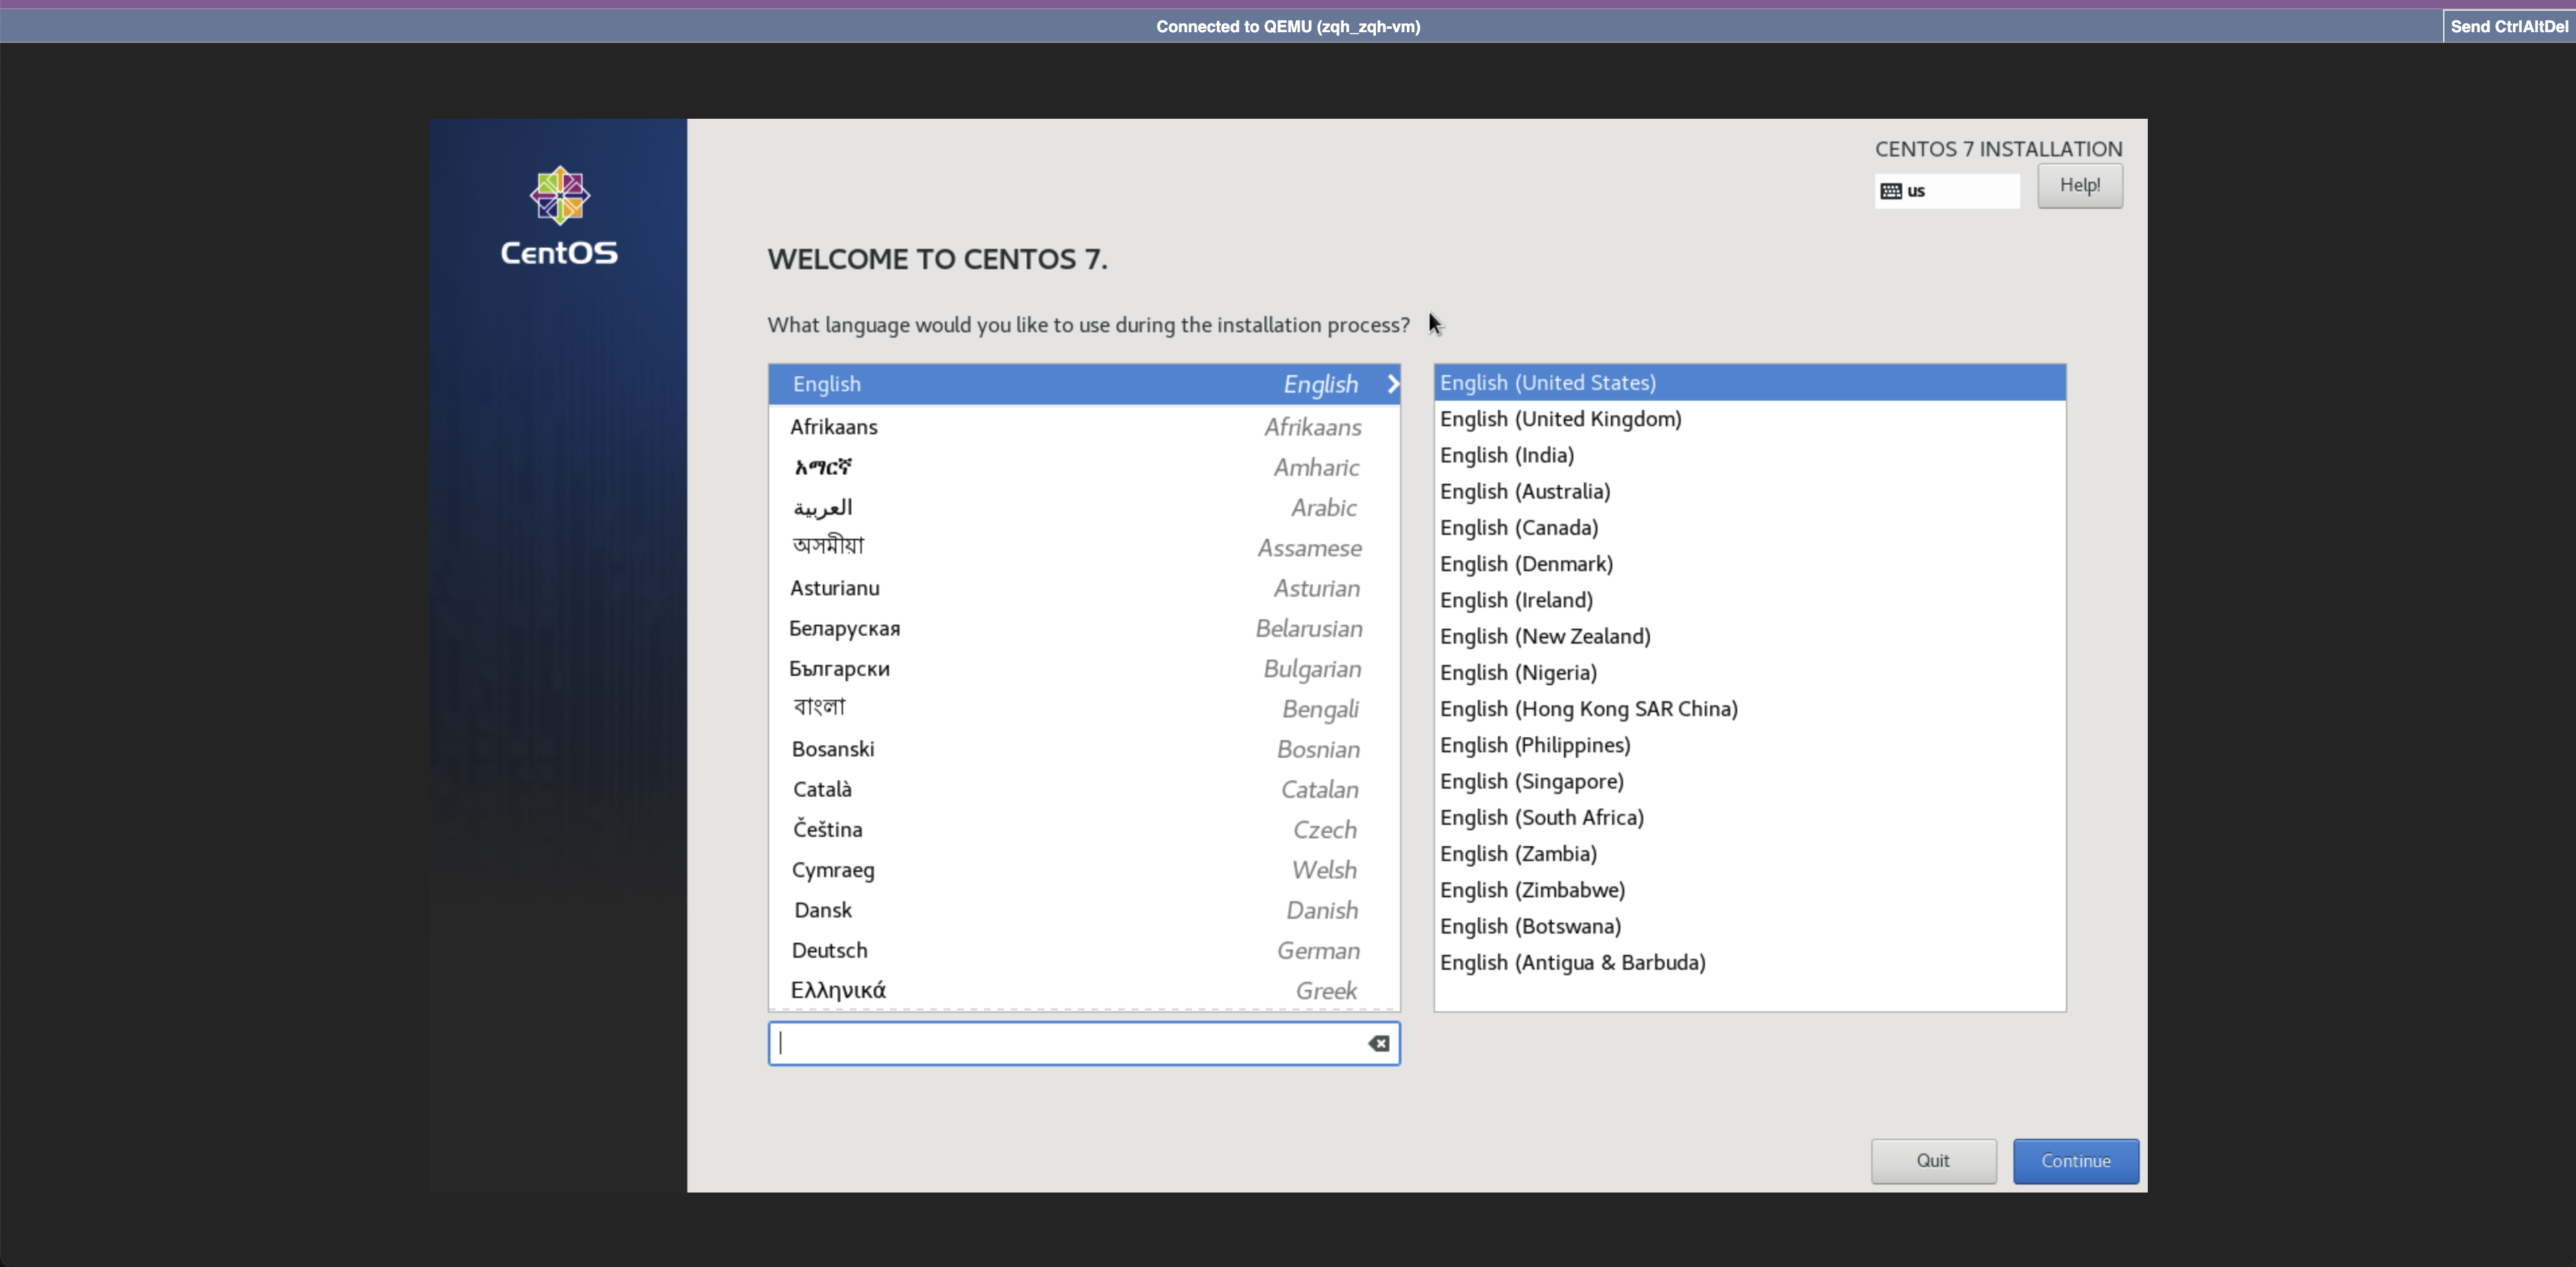Choose English (Ireland) locale

click(x=1750, y=600)
